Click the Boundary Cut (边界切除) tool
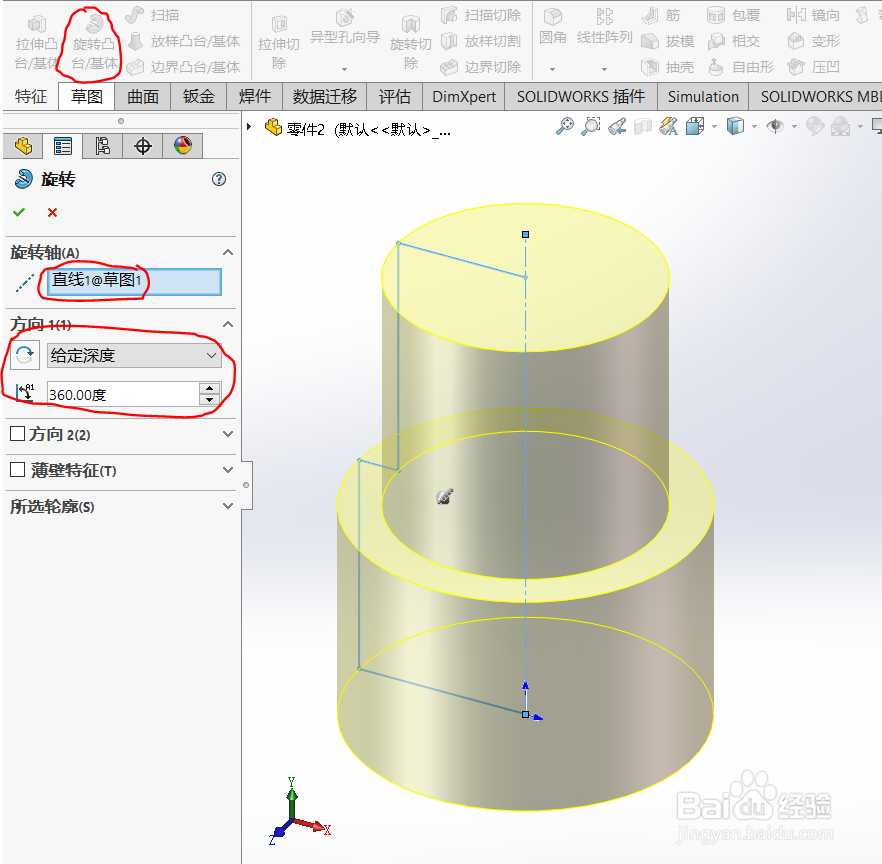This screenshot has width=882, height=864. [481, 67]
